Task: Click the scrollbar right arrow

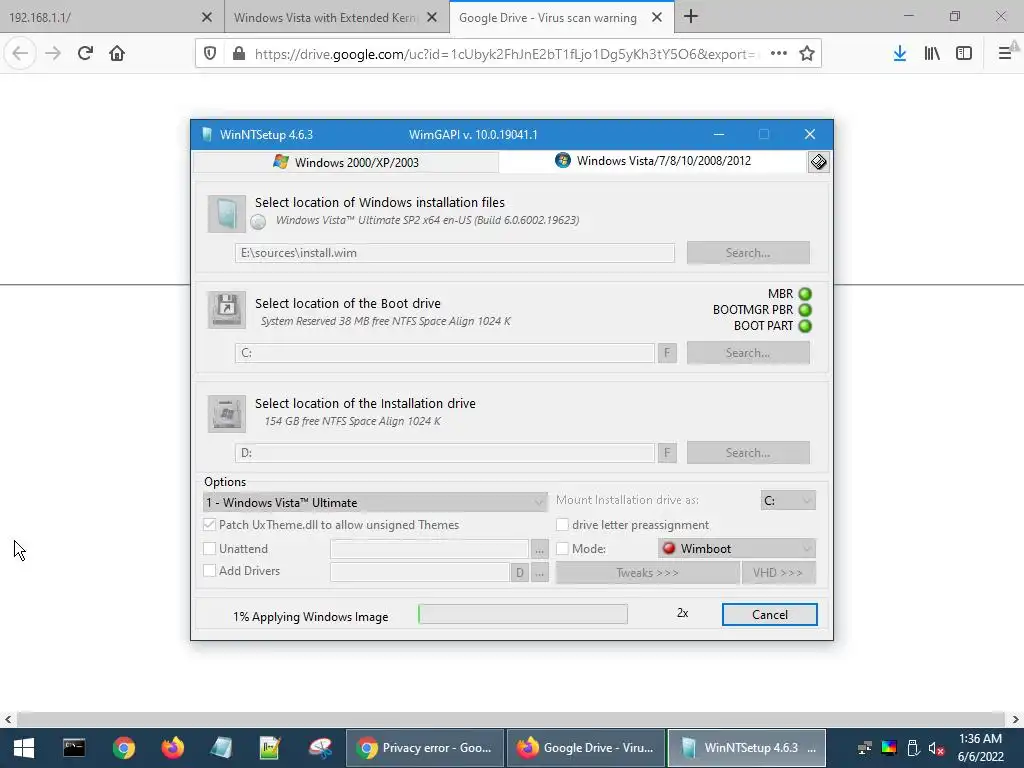Action: point(1015,719)
